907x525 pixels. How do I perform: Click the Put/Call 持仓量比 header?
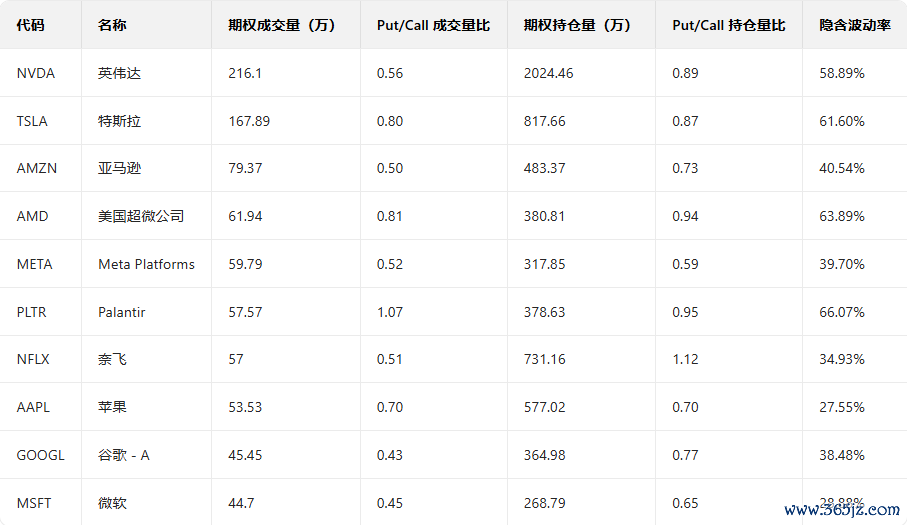(728, 25)
